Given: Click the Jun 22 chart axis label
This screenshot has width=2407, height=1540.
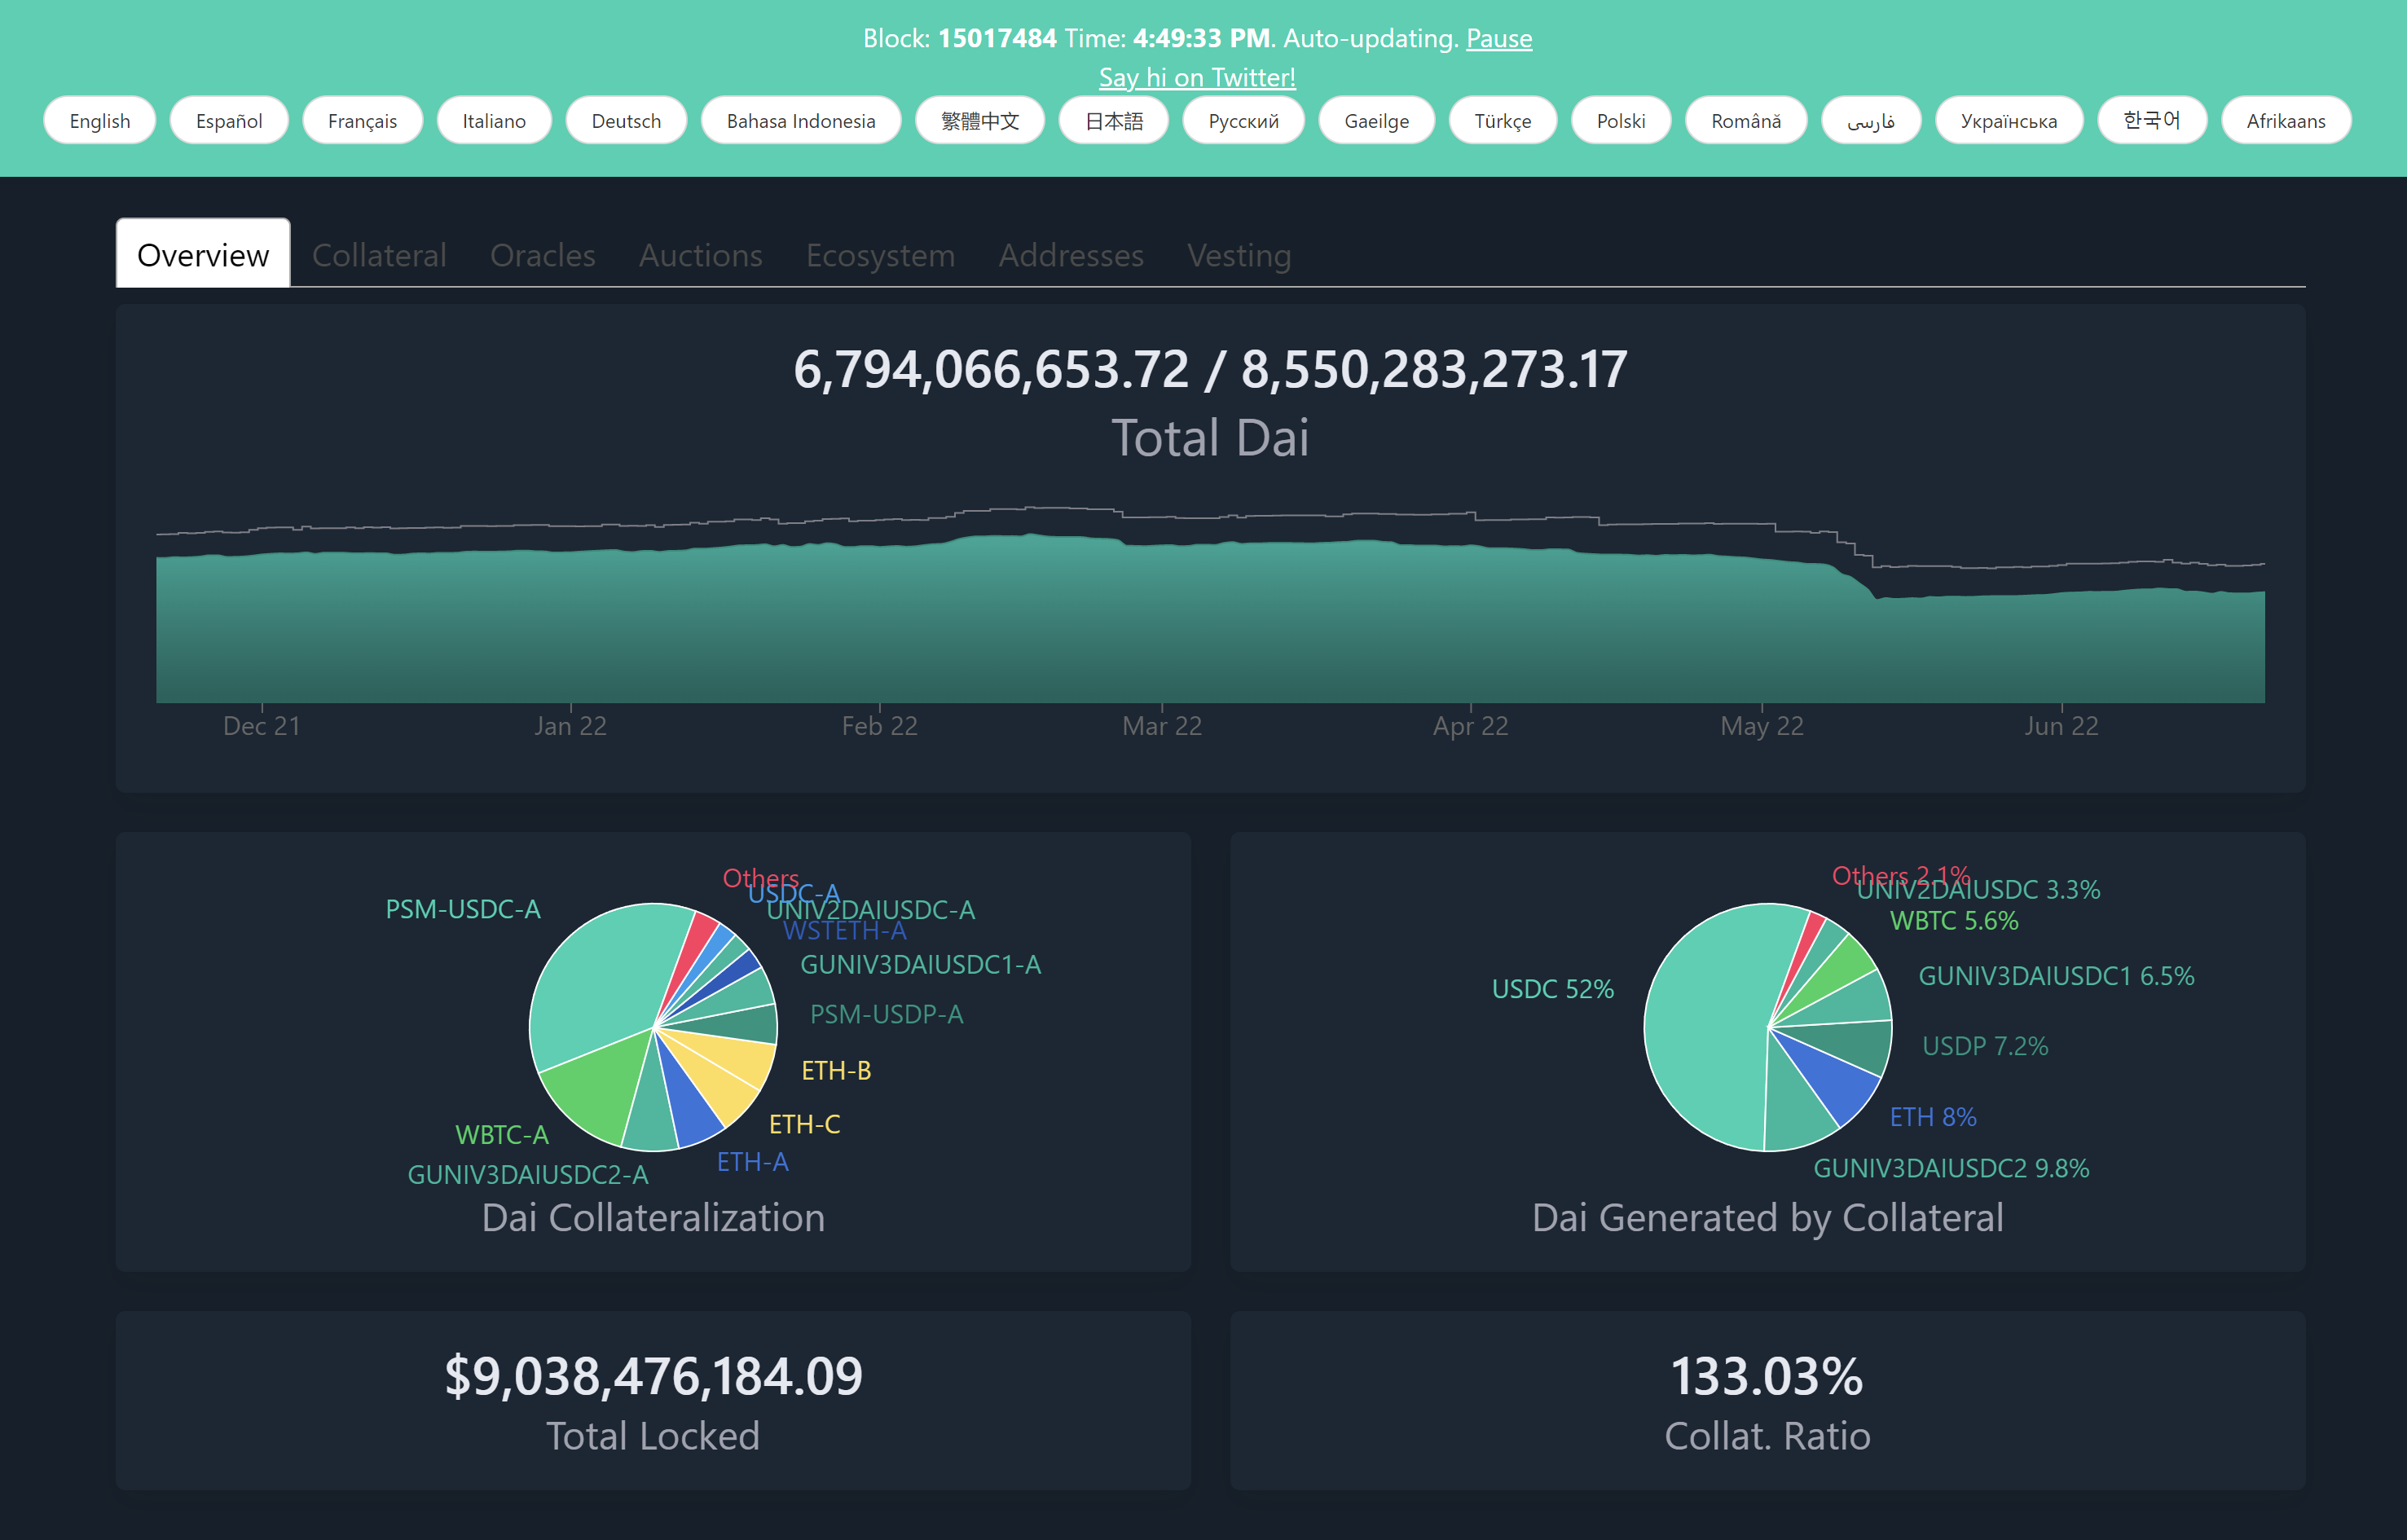Looking at the screenshot, I should pos(2061,726).
